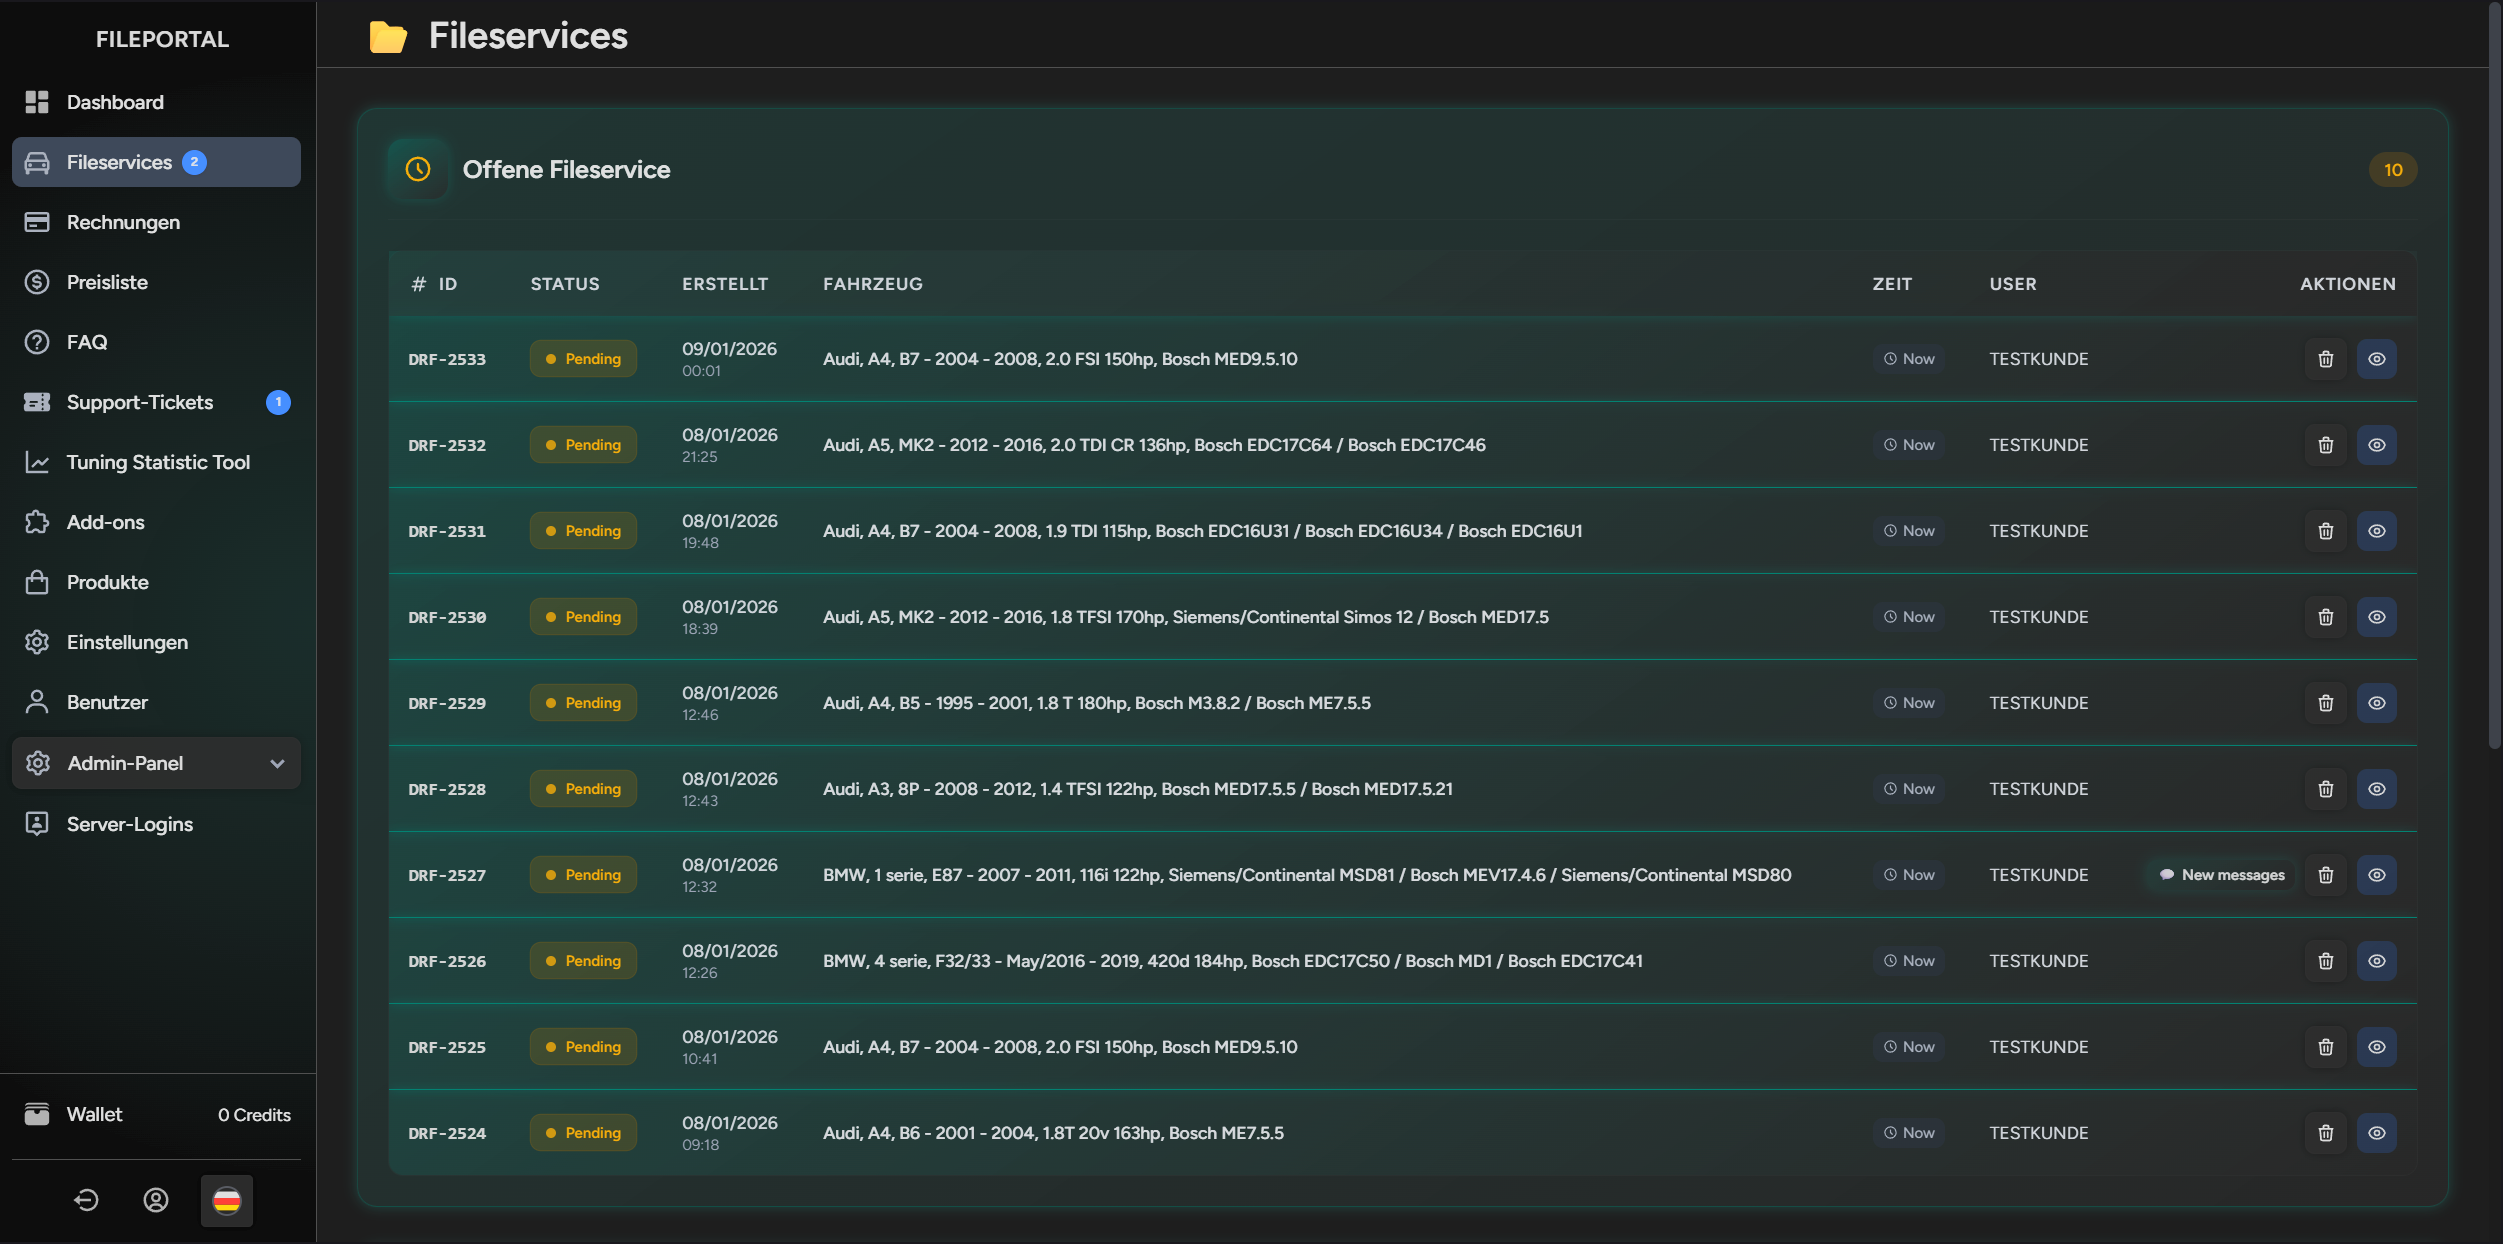Click the Wallet icon in sidebar

coord(37,1114)
